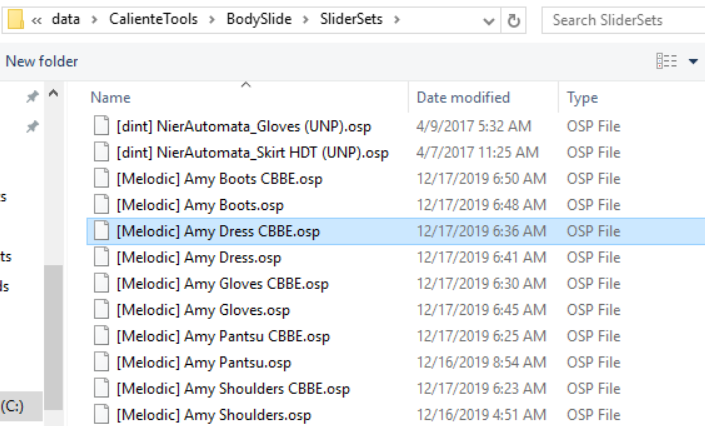Sort by Date modified column header

463,98
